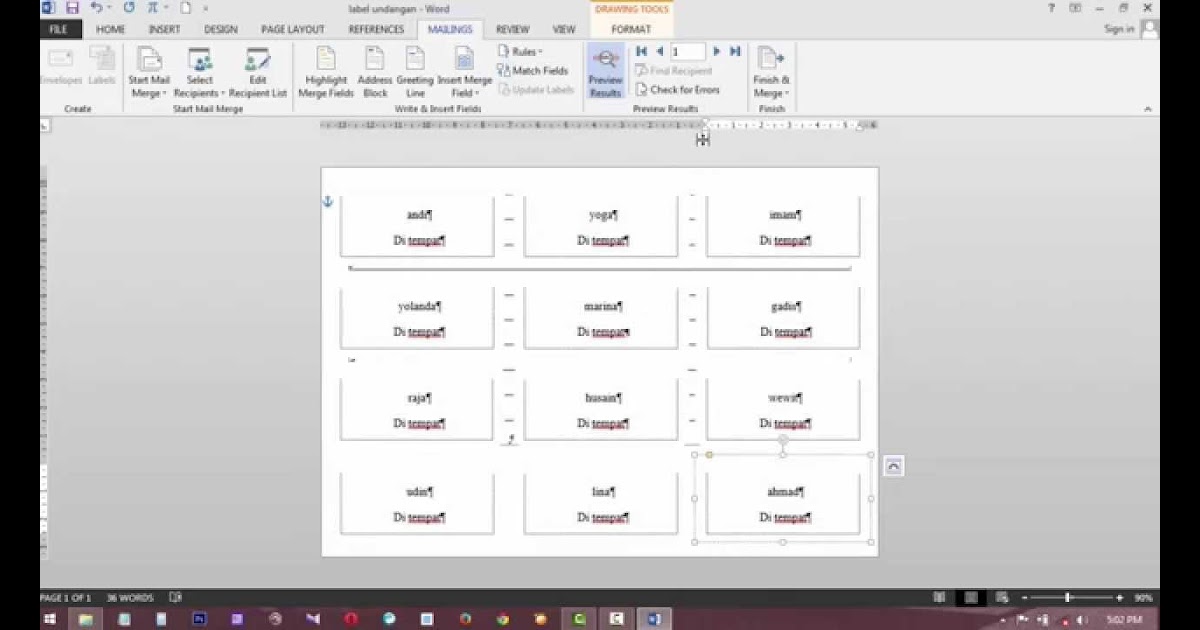Click the name yolanda in label

coord(416,307)
